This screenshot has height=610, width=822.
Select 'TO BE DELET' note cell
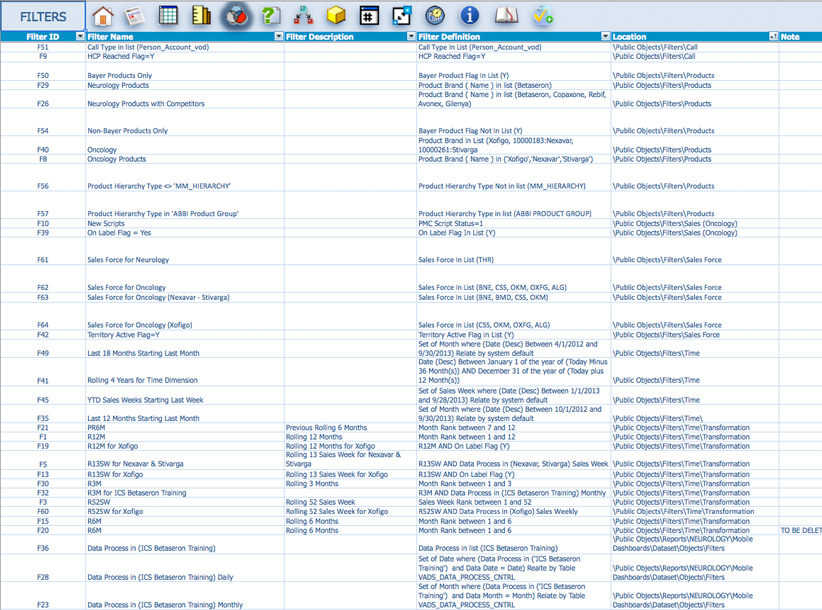click(801, 531)
